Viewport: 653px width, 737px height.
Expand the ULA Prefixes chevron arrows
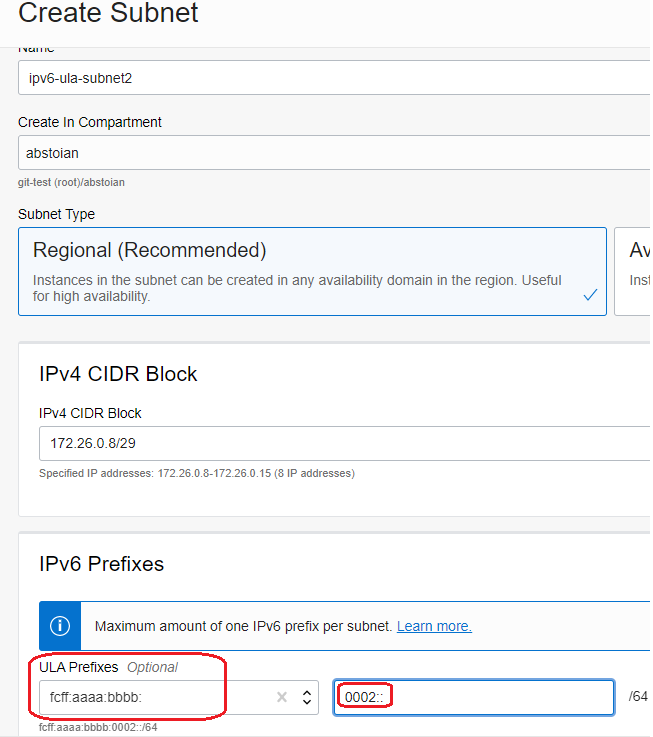tap(306, 697)
